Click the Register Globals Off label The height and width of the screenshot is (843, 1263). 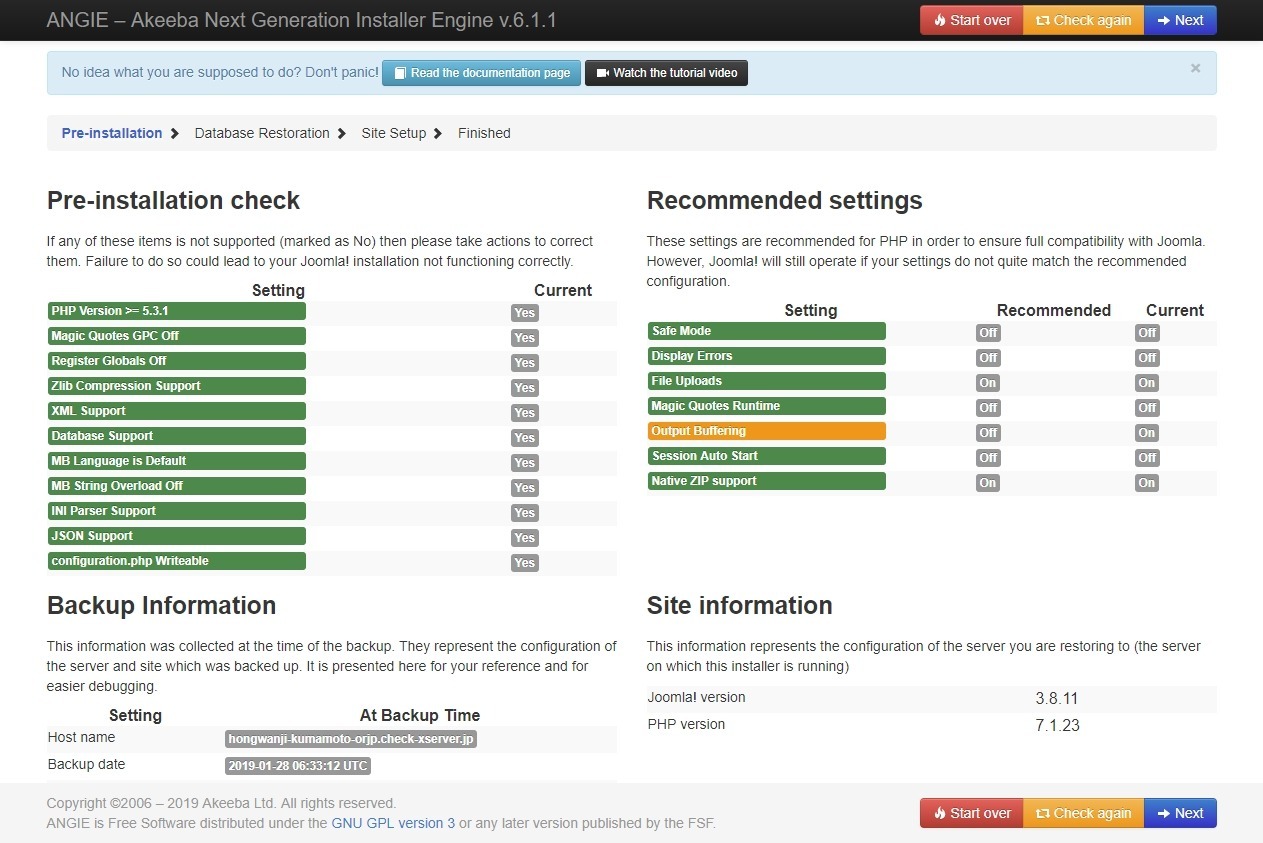(x=177, y=361)
